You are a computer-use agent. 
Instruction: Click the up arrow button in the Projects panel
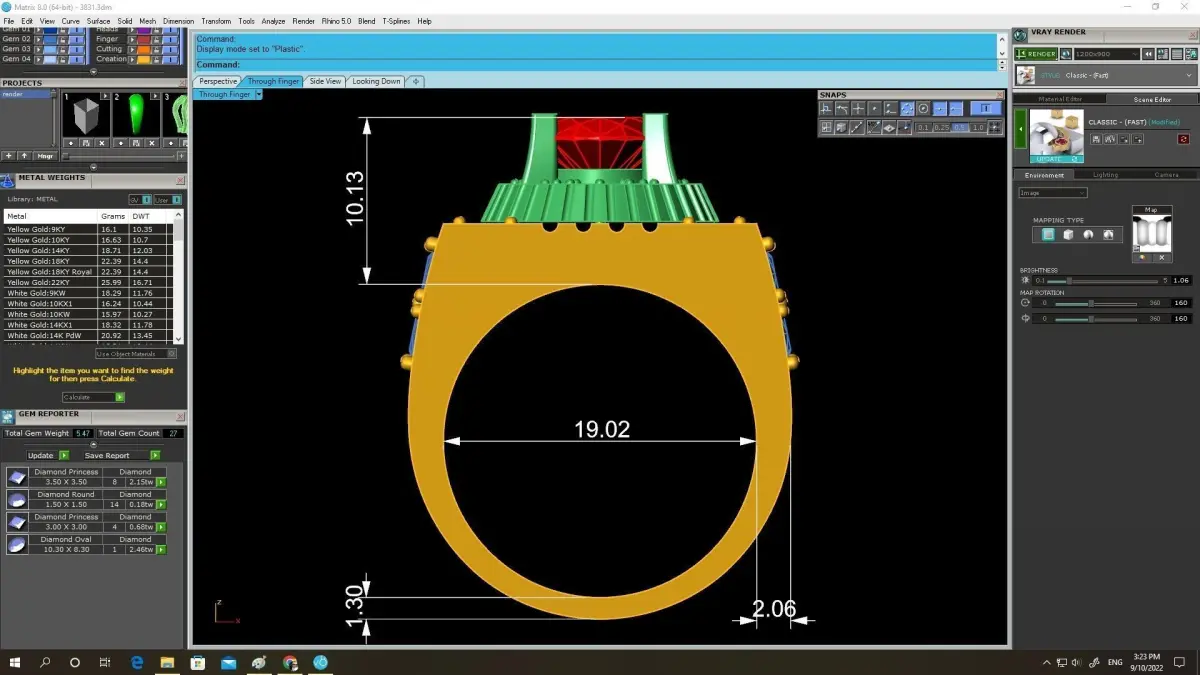(24, 156)
